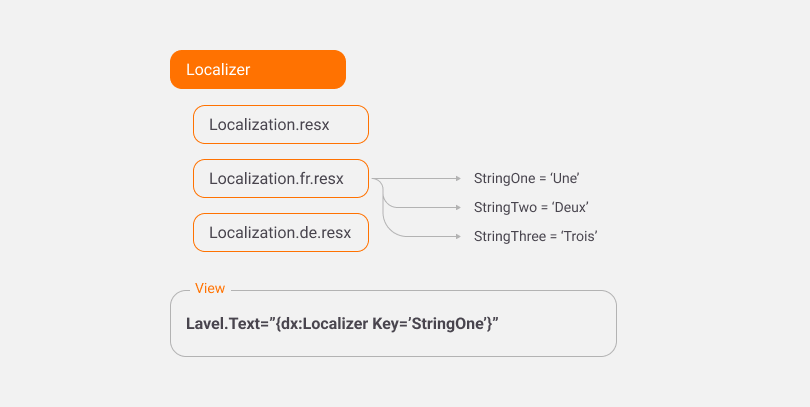Click the orange View label

click(210, 289)
